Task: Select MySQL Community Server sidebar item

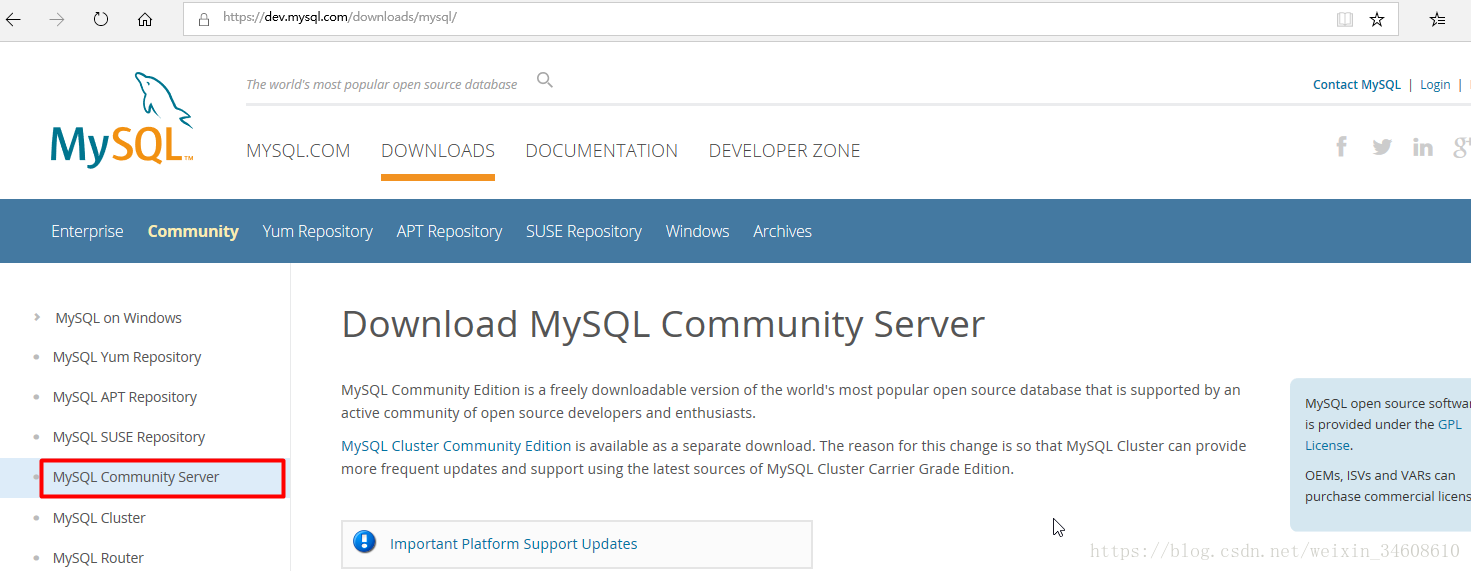Action: 136,477
